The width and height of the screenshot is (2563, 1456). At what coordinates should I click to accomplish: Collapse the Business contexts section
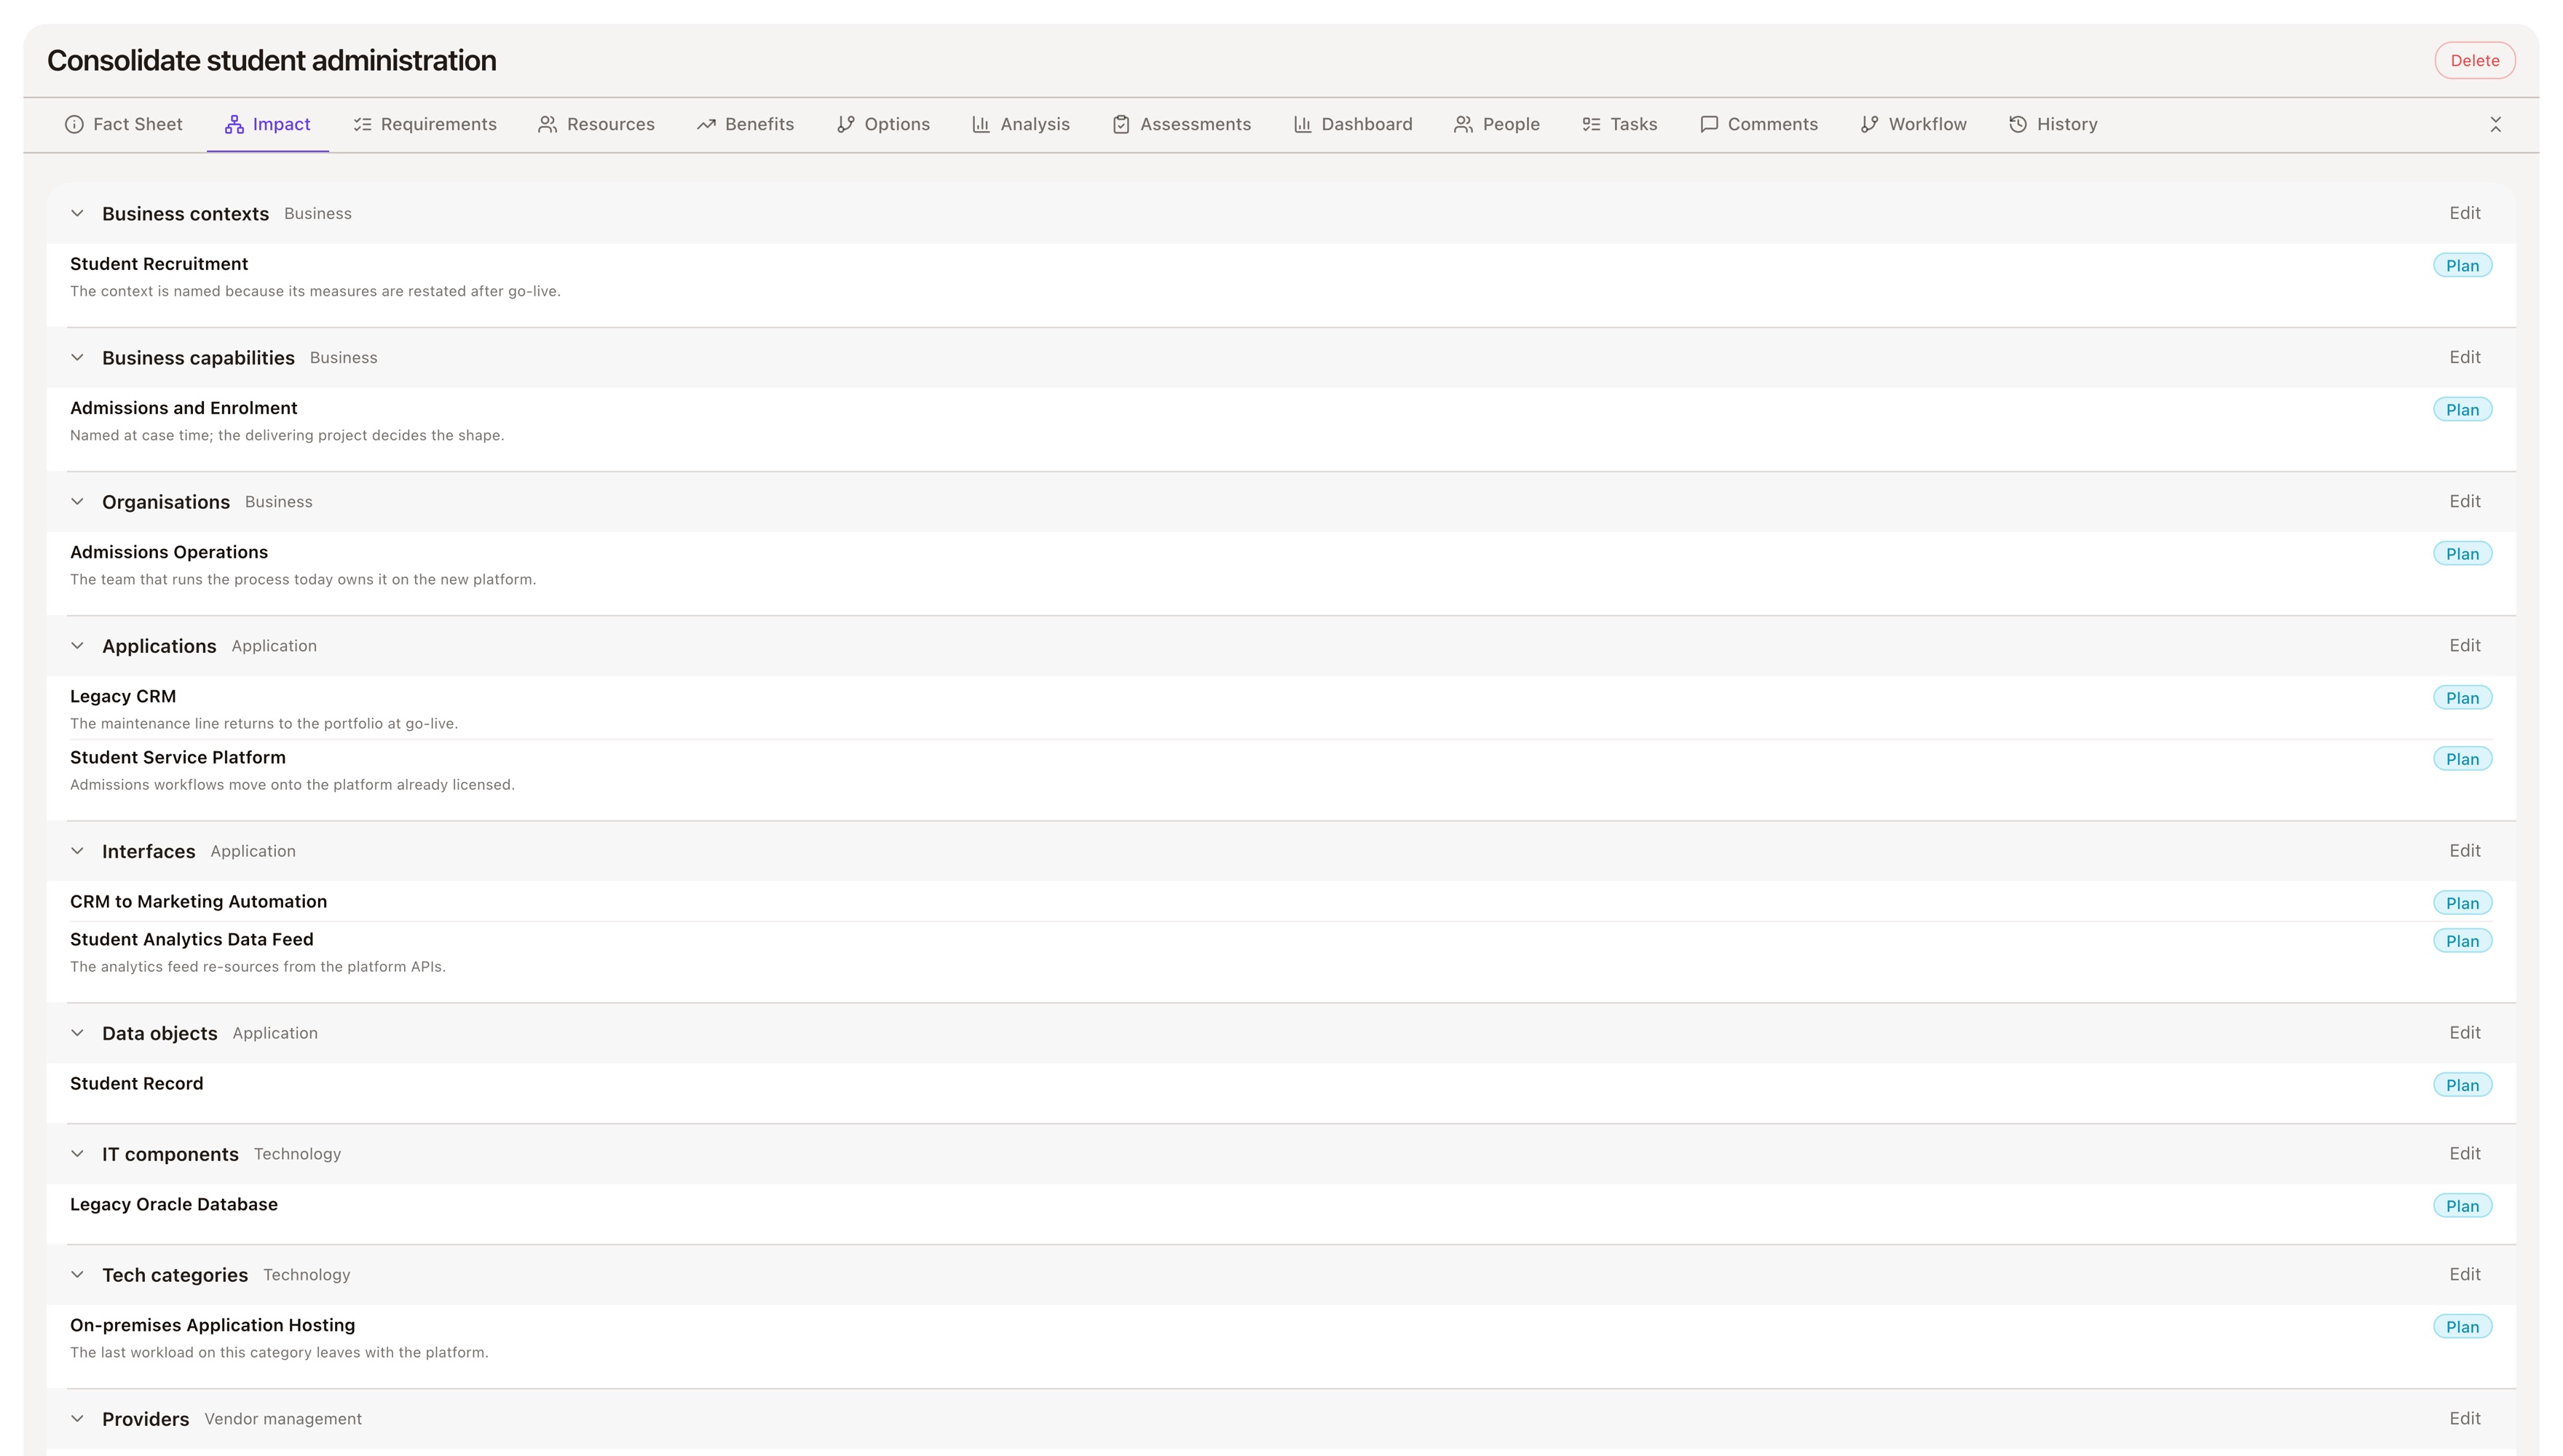coord(77,213)
